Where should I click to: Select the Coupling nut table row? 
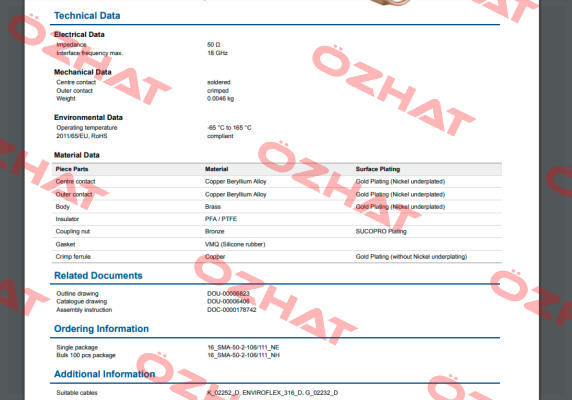coord(277,232)
